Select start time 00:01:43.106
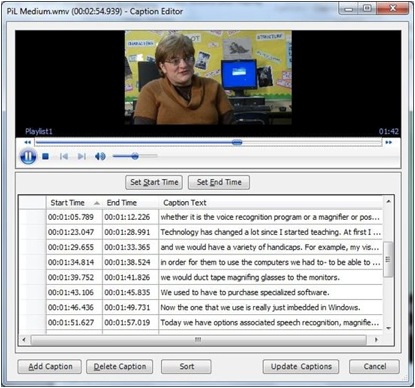This screenshot has width=415, height=388. pos(74,292)
